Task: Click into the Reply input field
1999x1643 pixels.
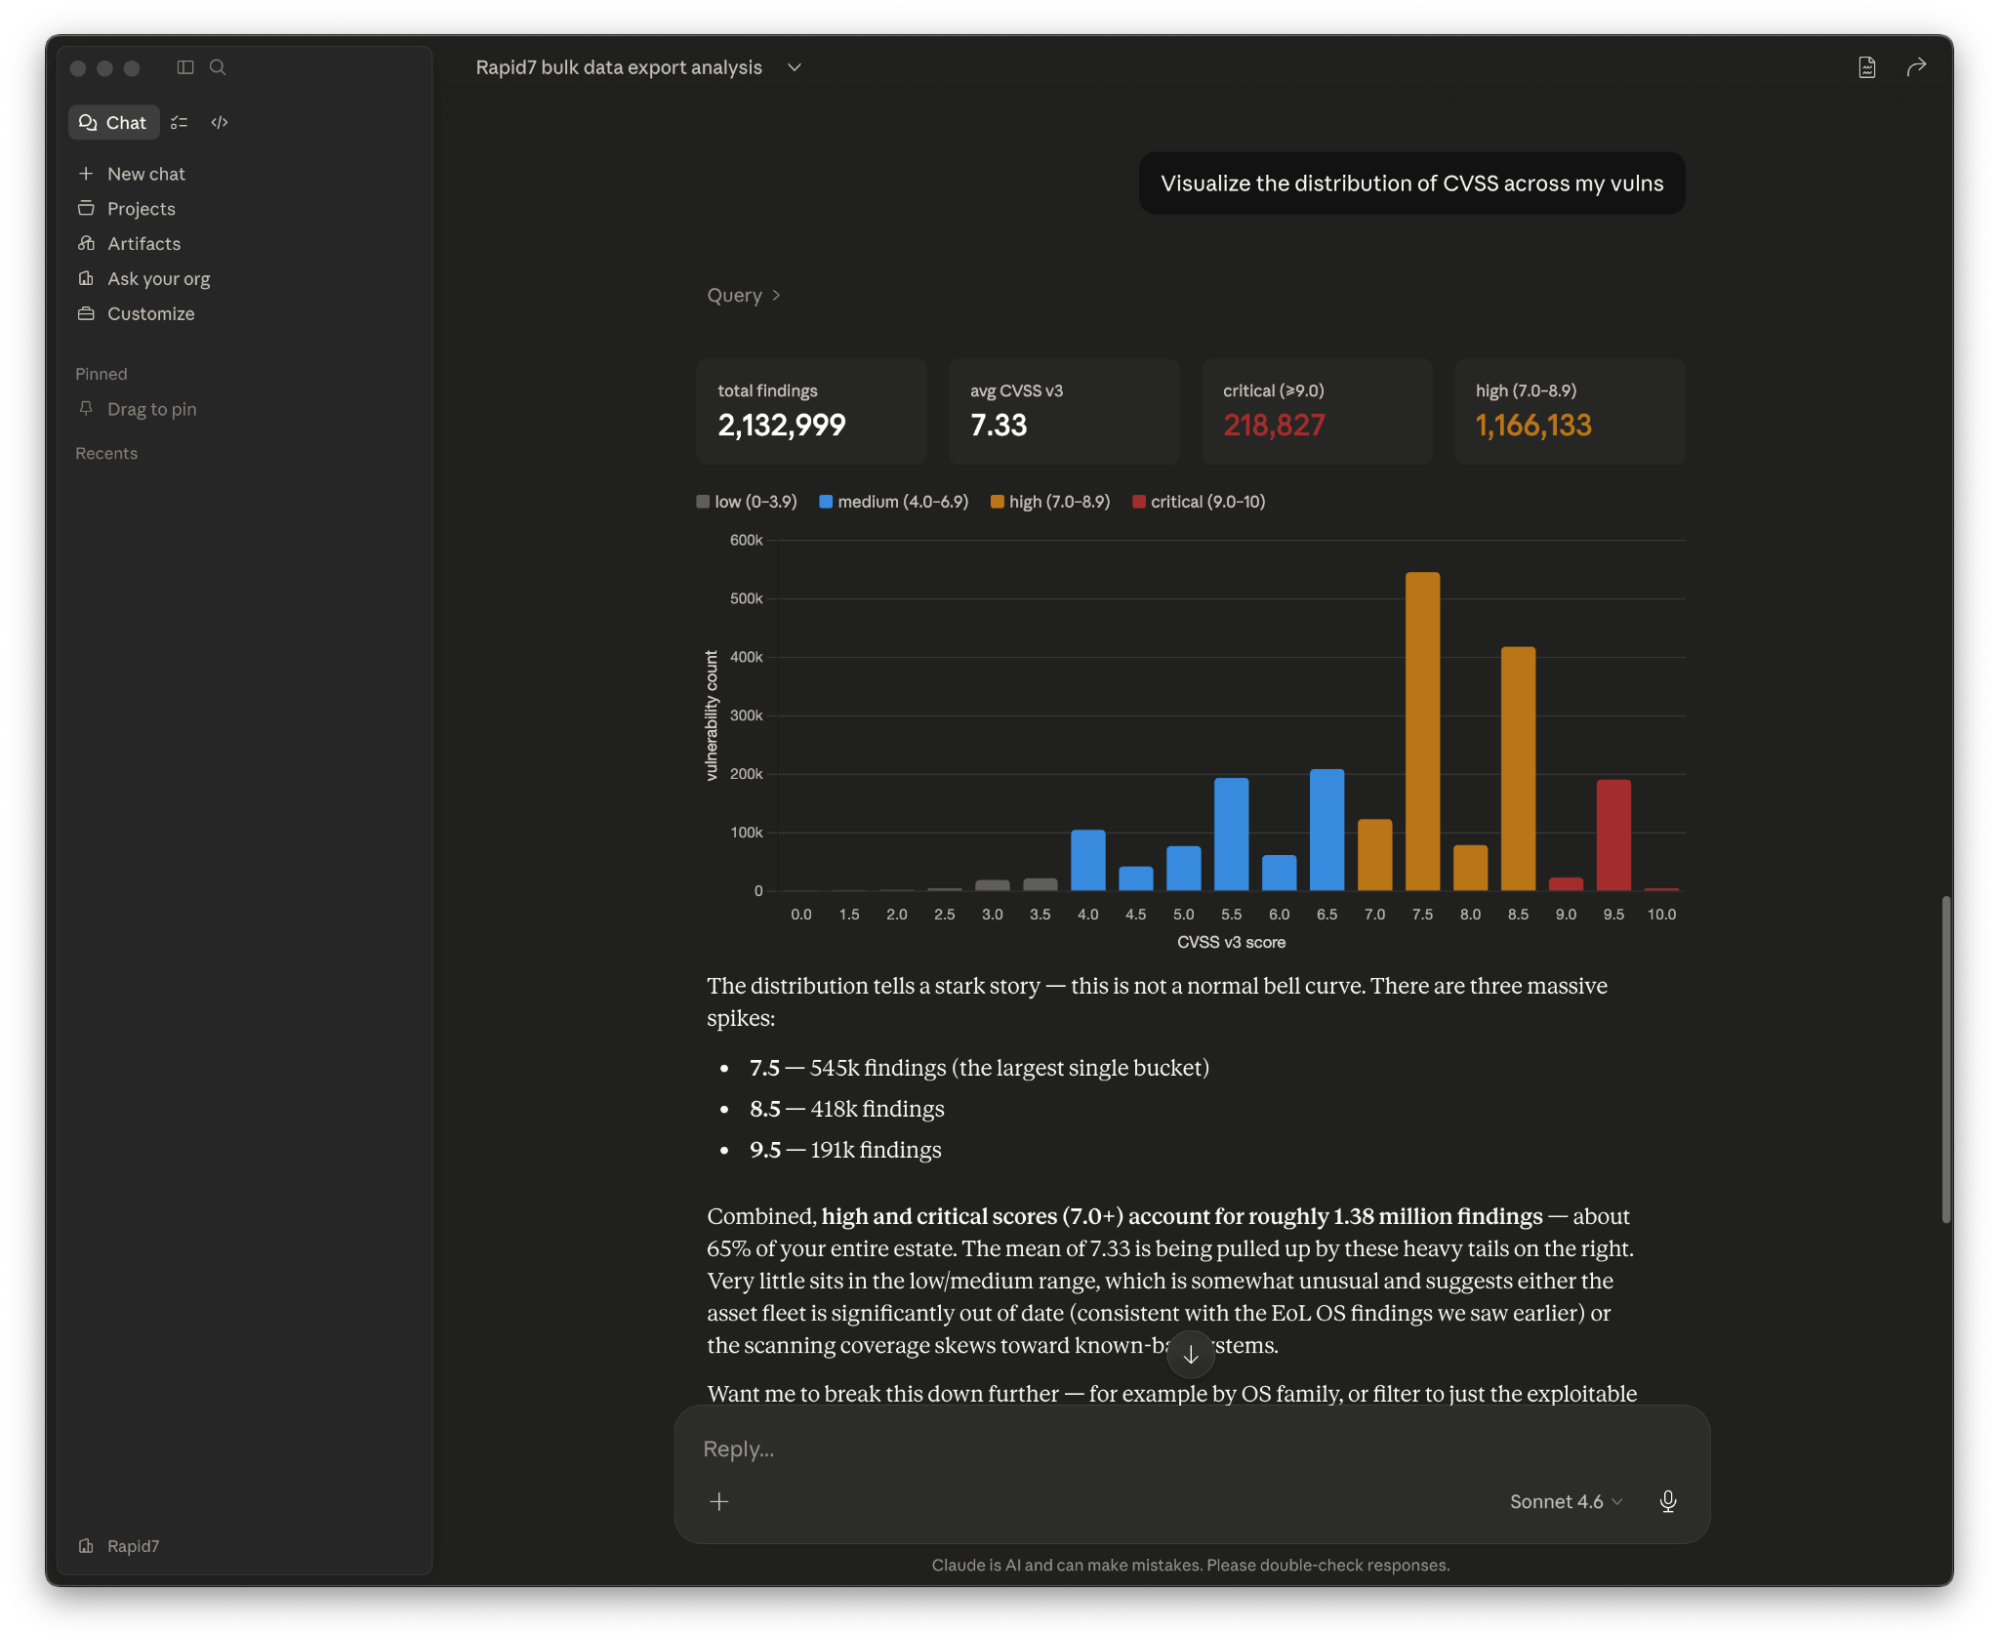Action: 1100,1449
